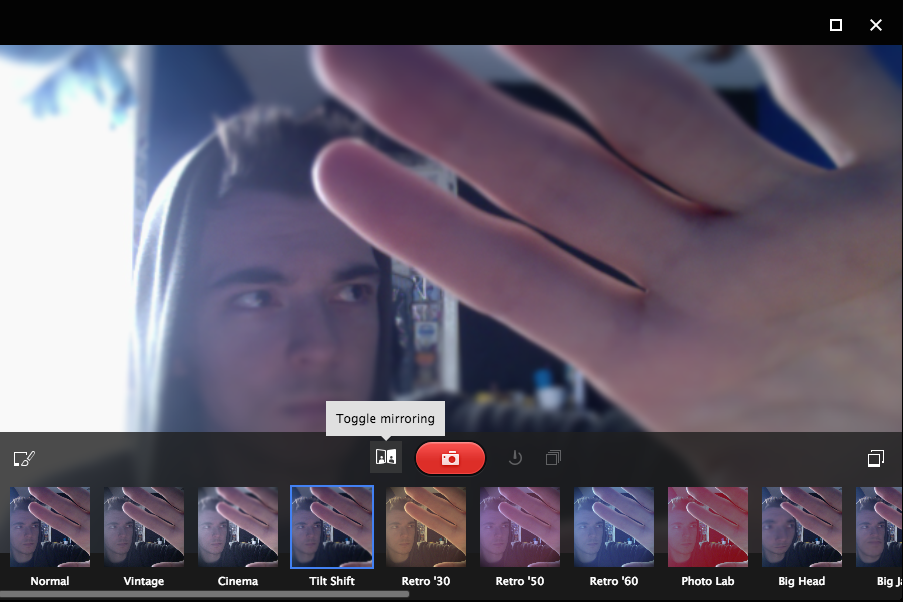This screenshot has height=602, width=903.
Task: Select the Normal filter thumbnail
Action: click(x=50, y=527)
